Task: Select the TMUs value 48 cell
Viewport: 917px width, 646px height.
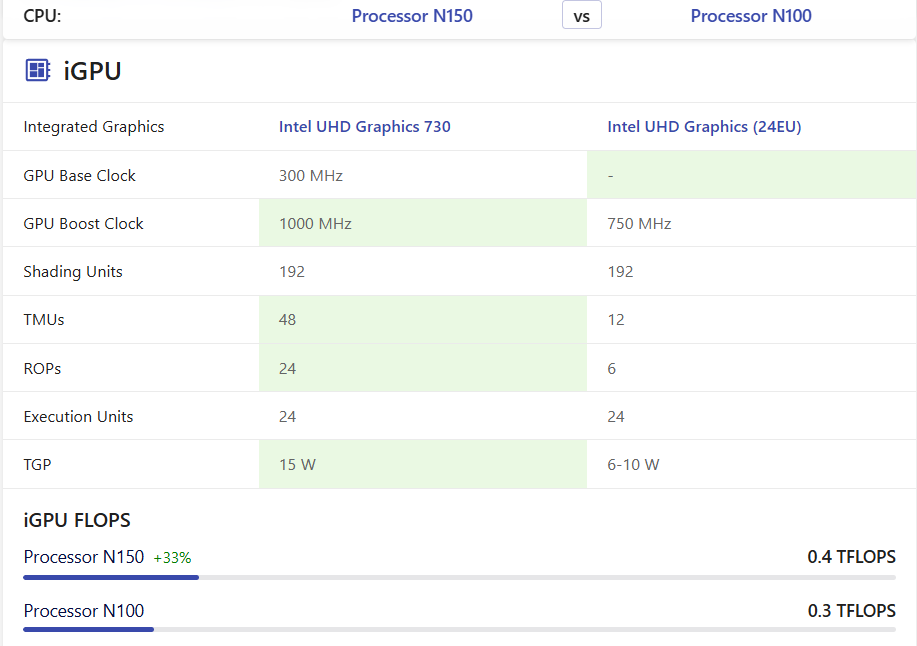Action: coord(423,319)
